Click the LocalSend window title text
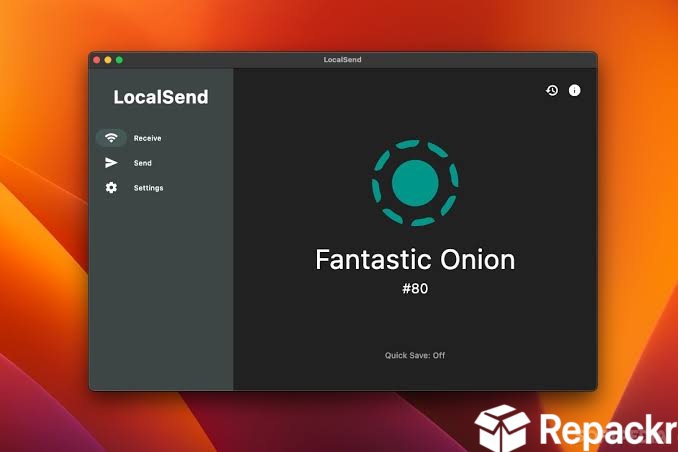Image resolution: width=678 pixels, height=452 pixels. tap(342, 60)
